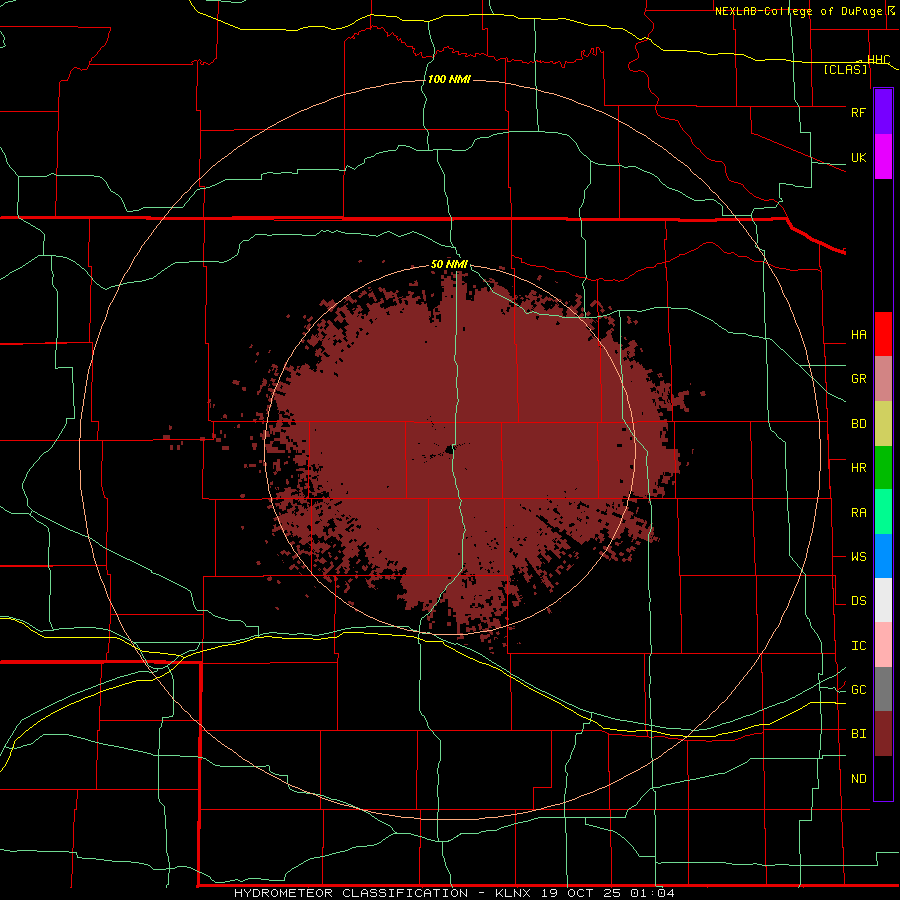Click the 'HR' legend label
Screen dimensions: 900x900
coord(859,468)
